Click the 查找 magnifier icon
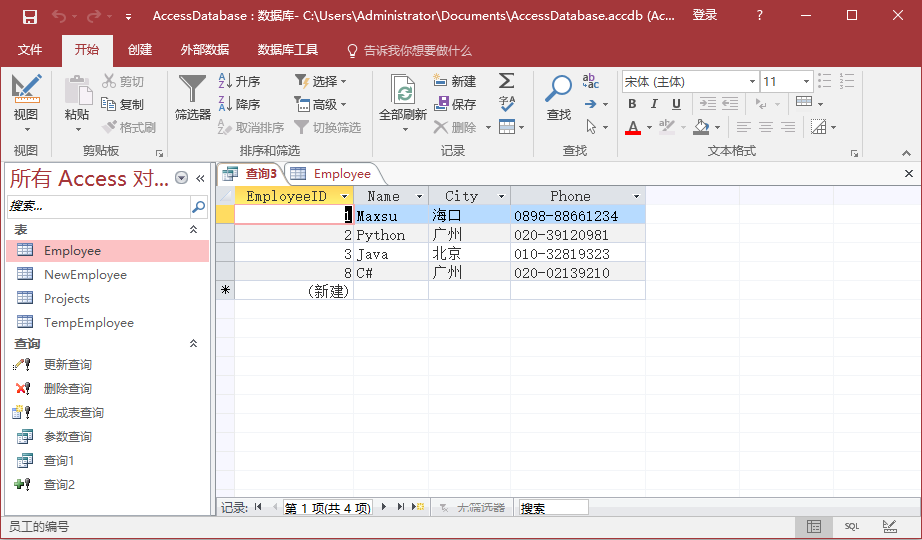 coord(558,88)
